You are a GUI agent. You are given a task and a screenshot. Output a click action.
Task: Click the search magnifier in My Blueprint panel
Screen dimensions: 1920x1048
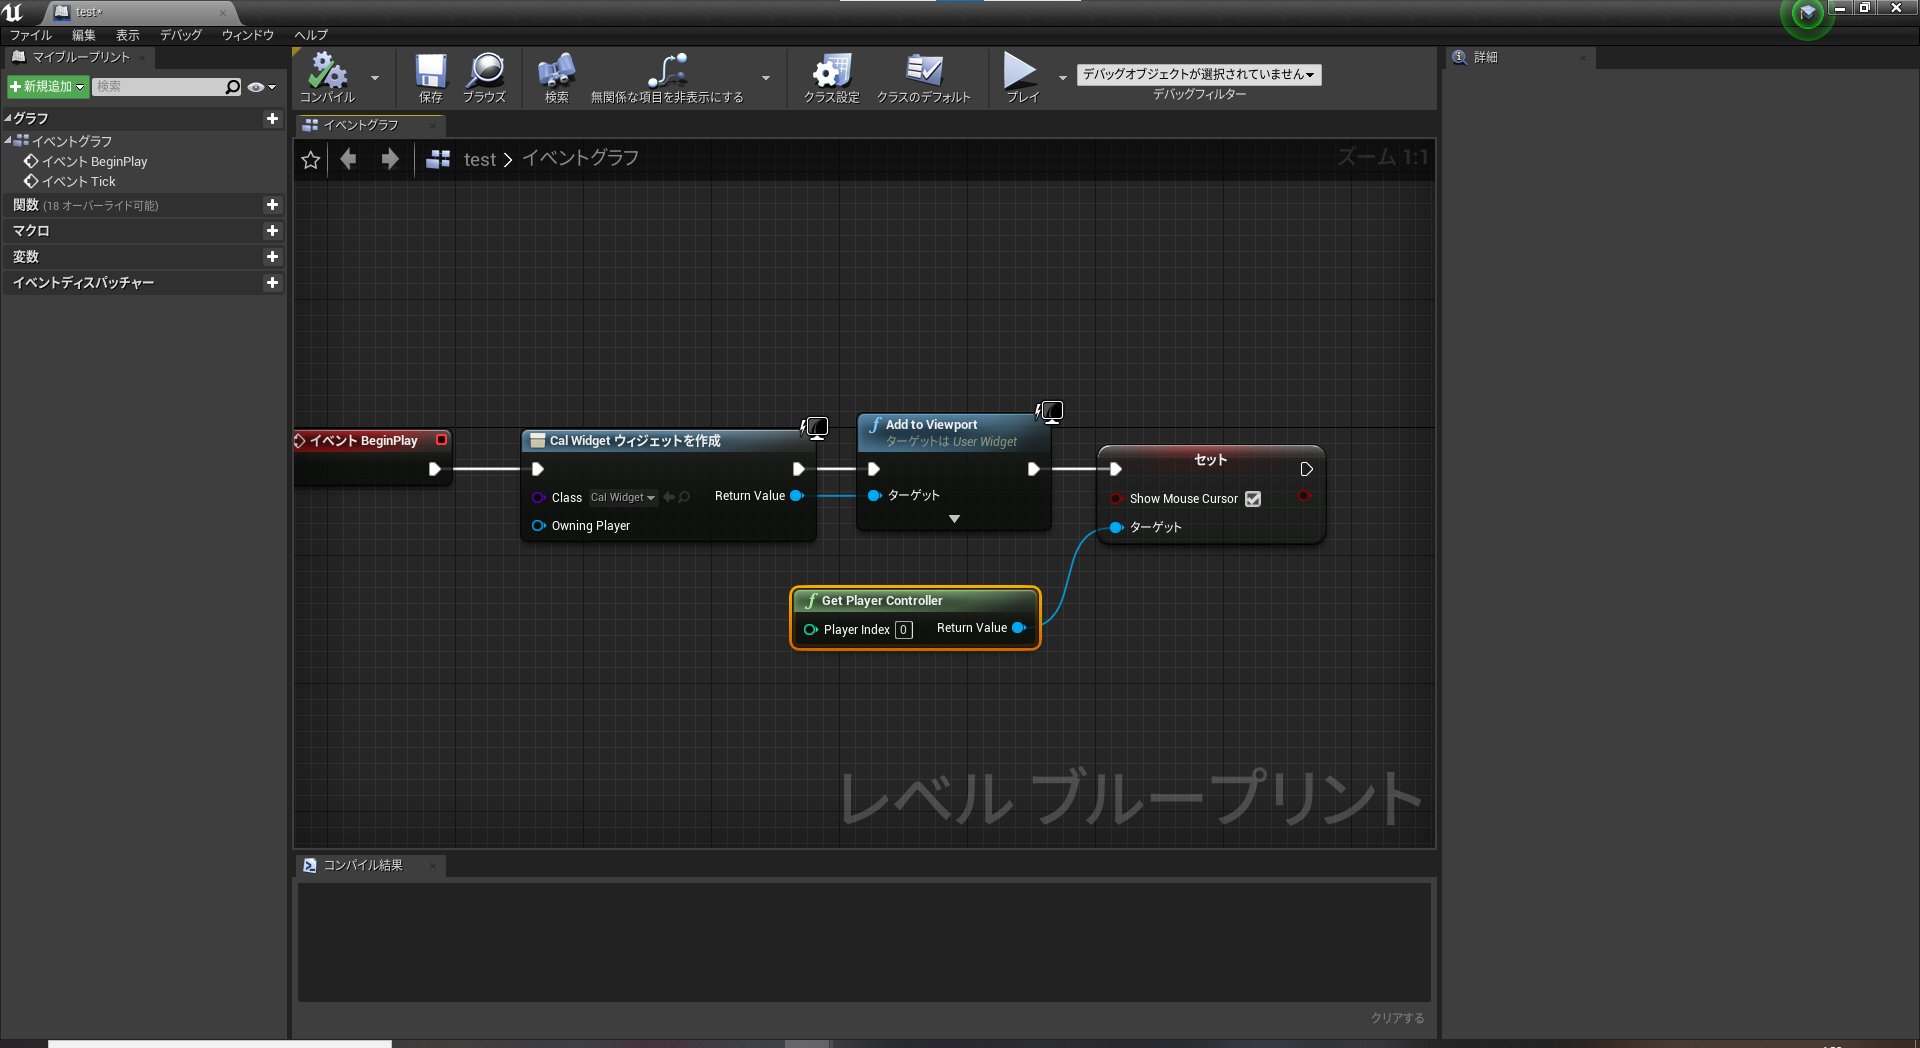[233, 87]
